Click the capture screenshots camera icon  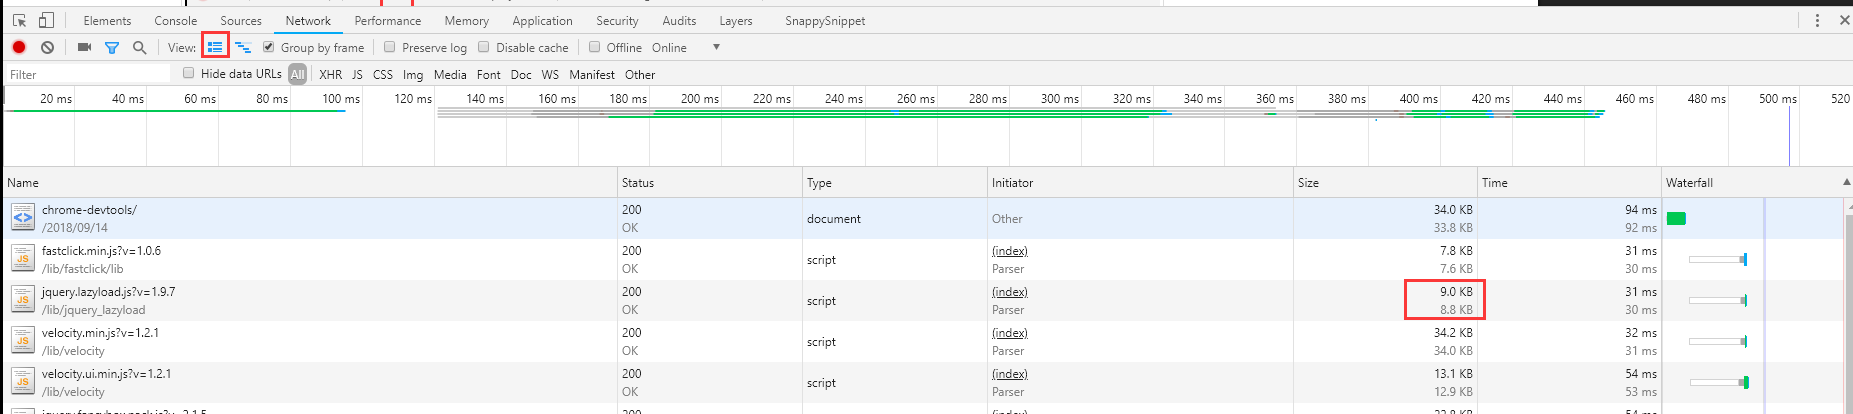click(x=84, y=47)
